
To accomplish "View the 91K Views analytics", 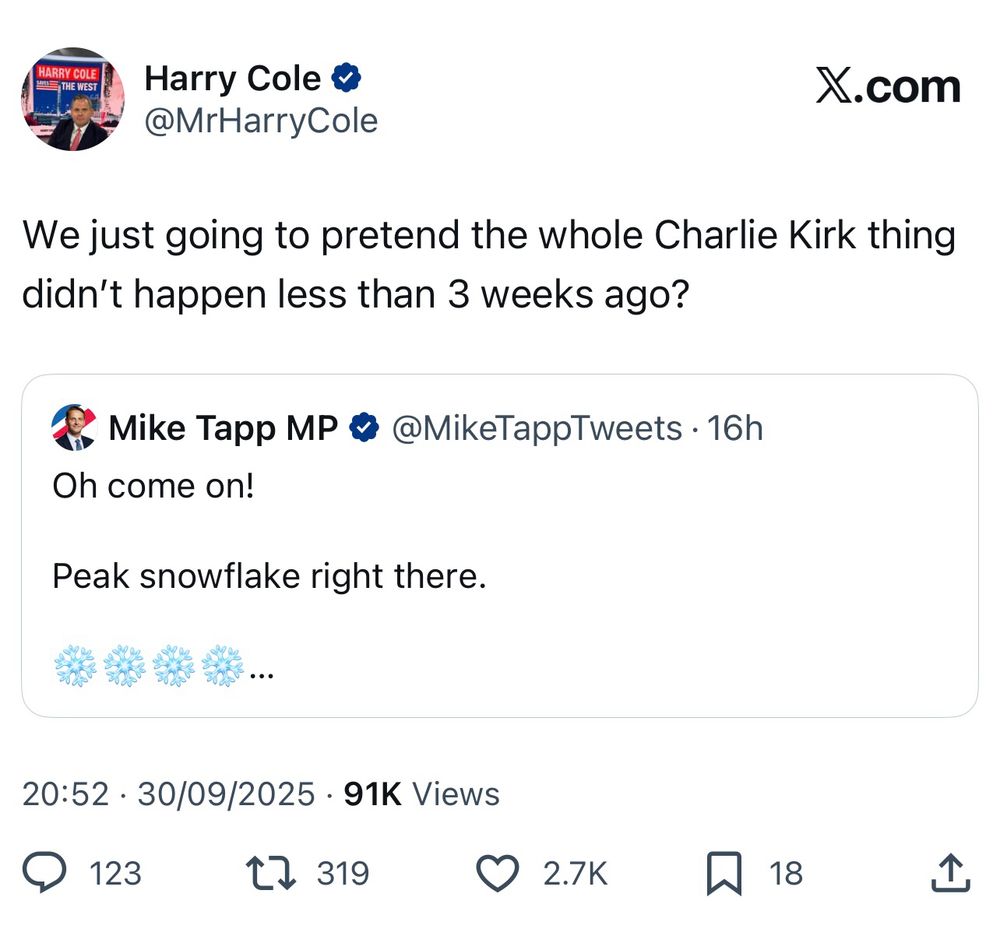I will click(x=421, y=794).
